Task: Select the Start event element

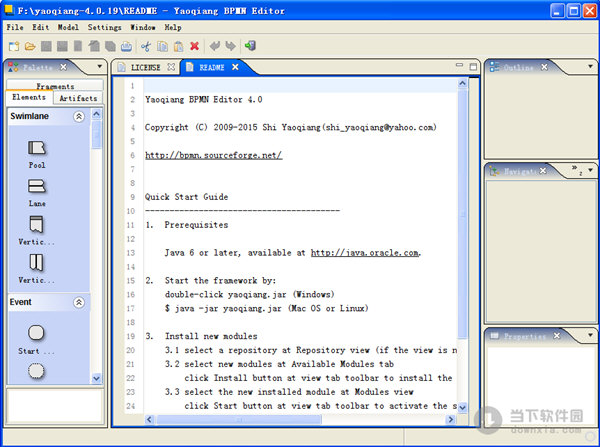Action: tap(36, 340)
